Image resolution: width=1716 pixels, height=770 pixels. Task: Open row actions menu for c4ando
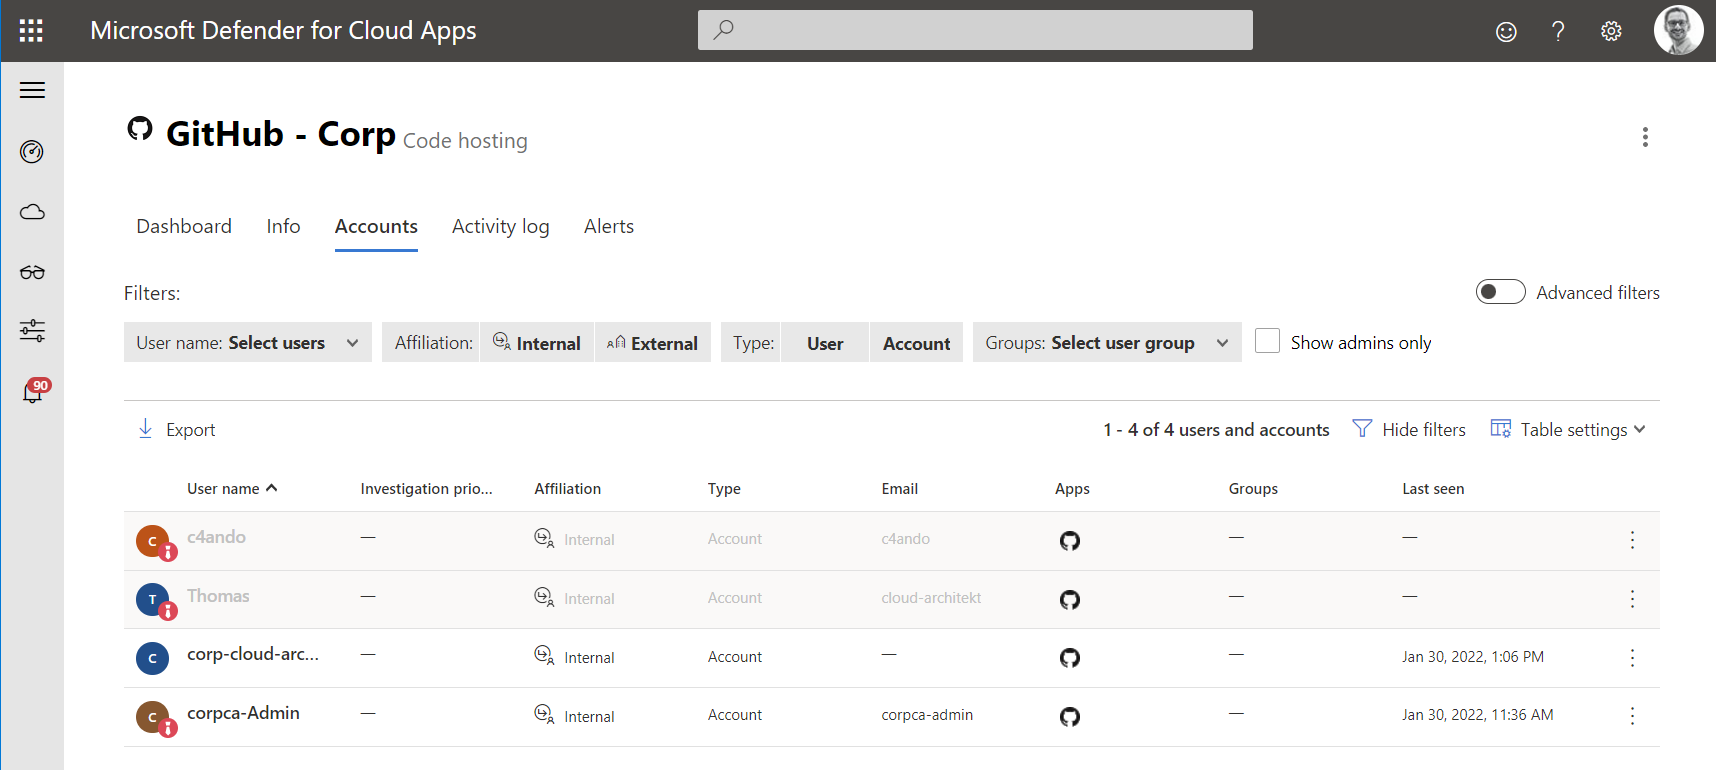(1632, 540)
